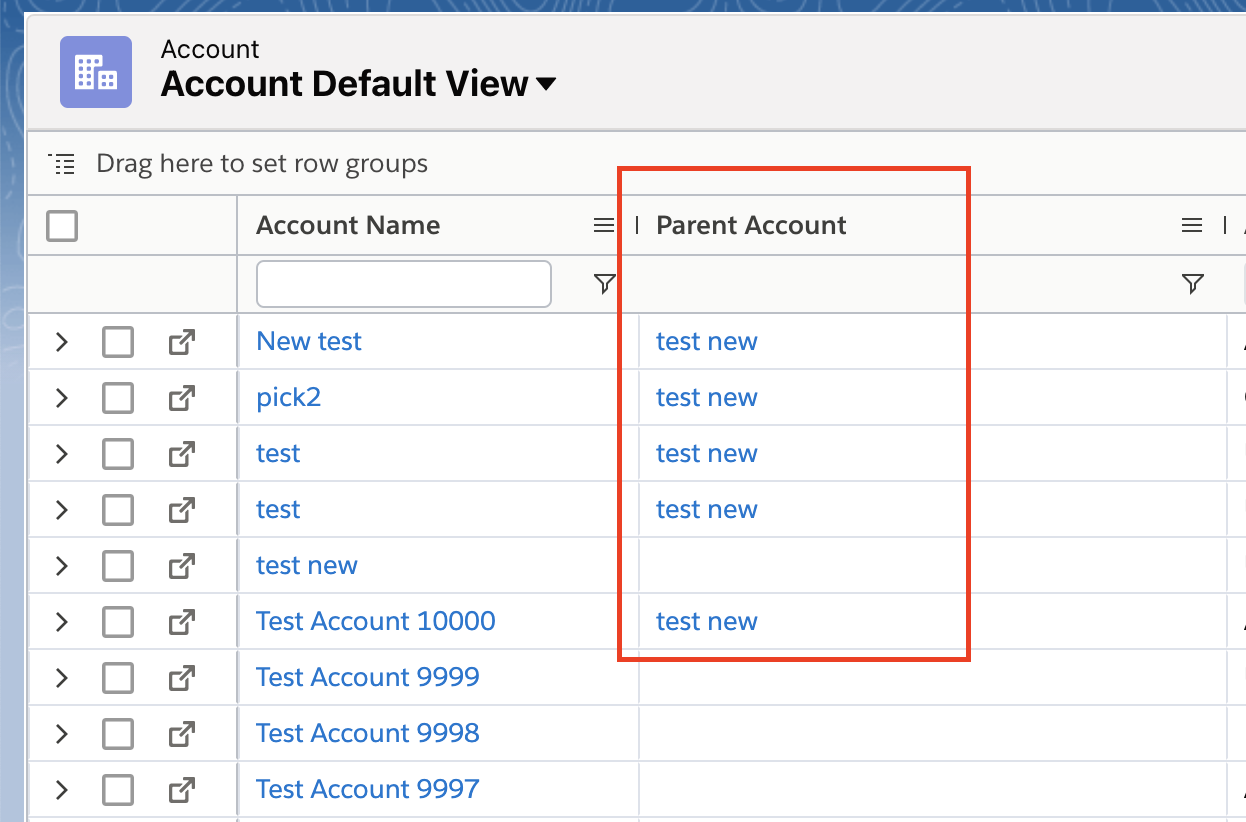Click the Parent Account filter funnel icon
Screen dimensions: 1246x822
click(x=1191, y=285)
